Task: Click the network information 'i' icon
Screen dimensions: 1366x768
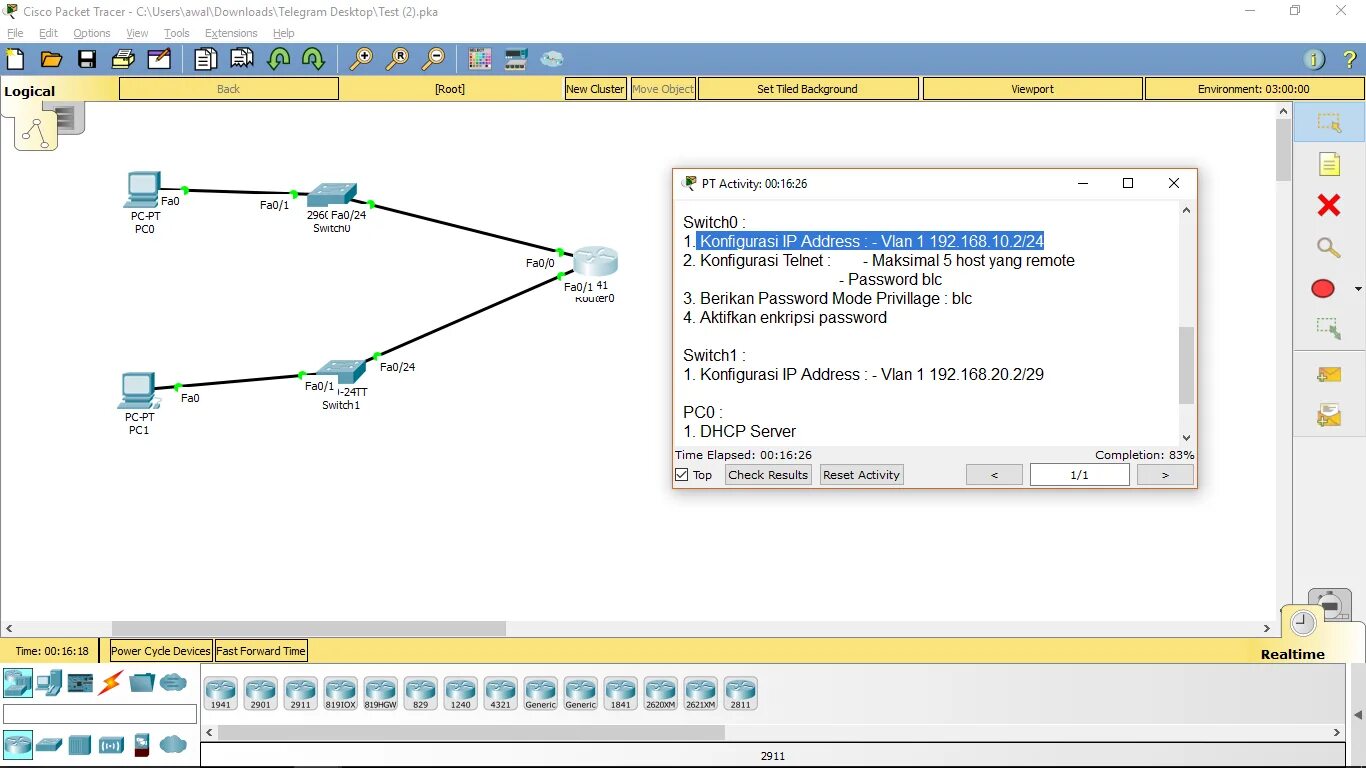Action: coord(1315,60)
